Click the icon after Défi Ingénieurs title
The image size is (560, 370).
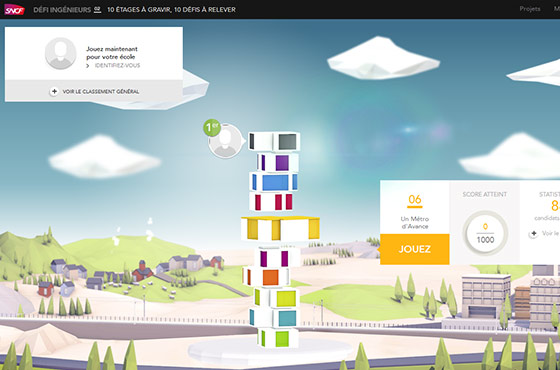point(98,10)
